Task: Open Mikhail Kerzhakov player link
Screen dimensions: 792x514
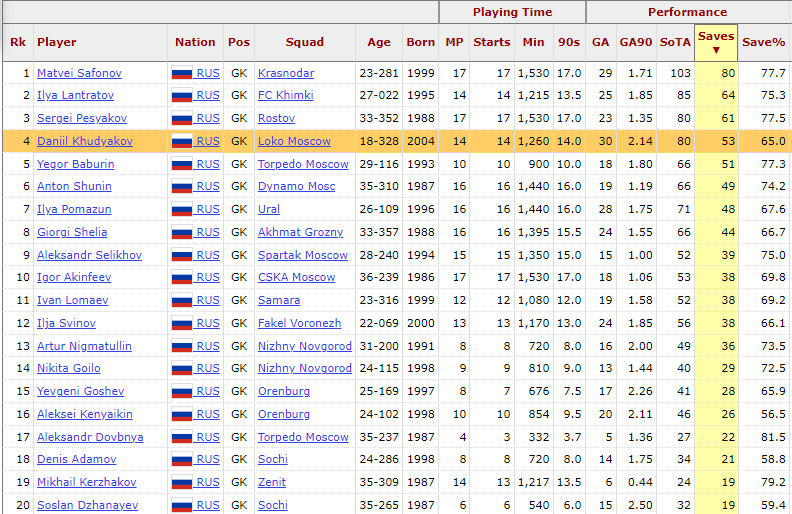Action: (87, 482)
